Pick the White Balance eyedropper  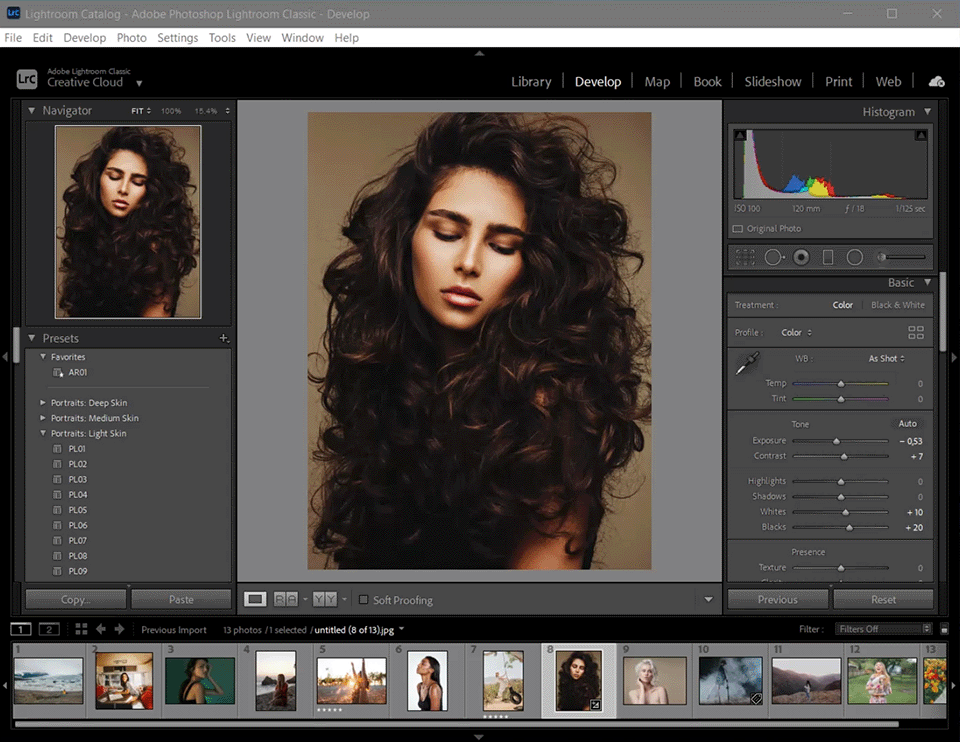coord(747,363)
